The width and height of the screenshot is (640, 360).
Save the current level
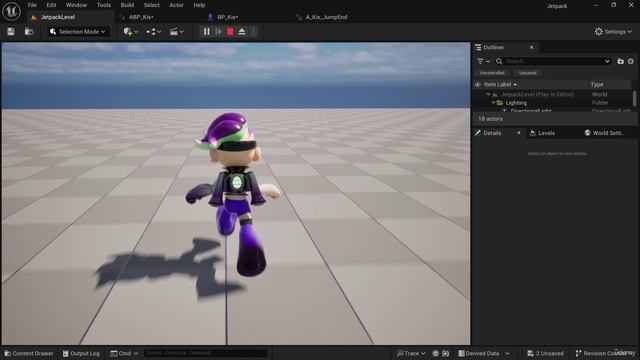tap(11, 31)
